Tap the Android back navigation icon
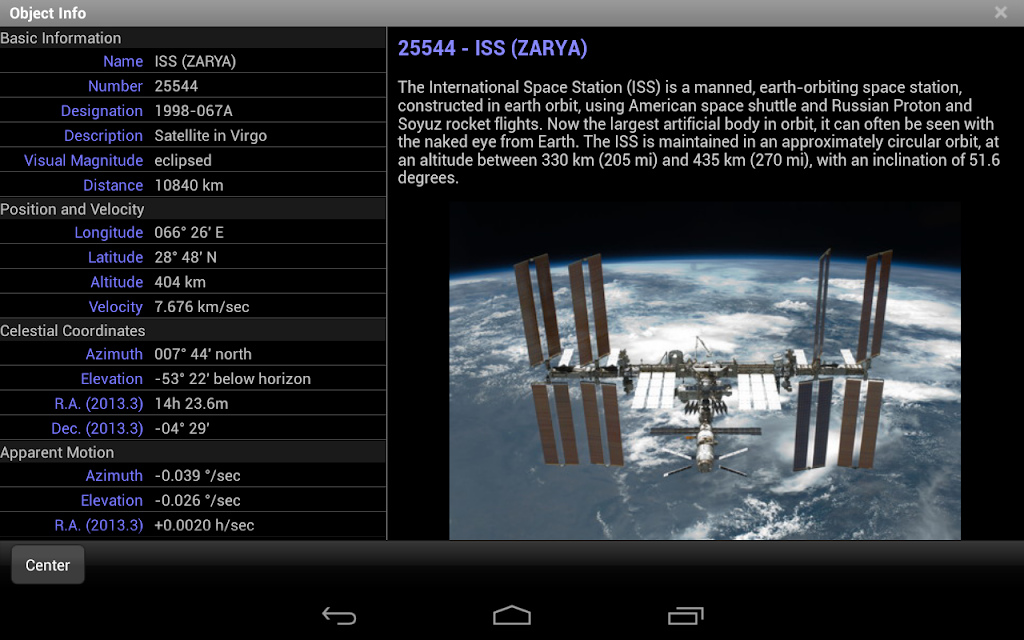The height and width of the screenshot is (640, 1024). click(339, 616)
